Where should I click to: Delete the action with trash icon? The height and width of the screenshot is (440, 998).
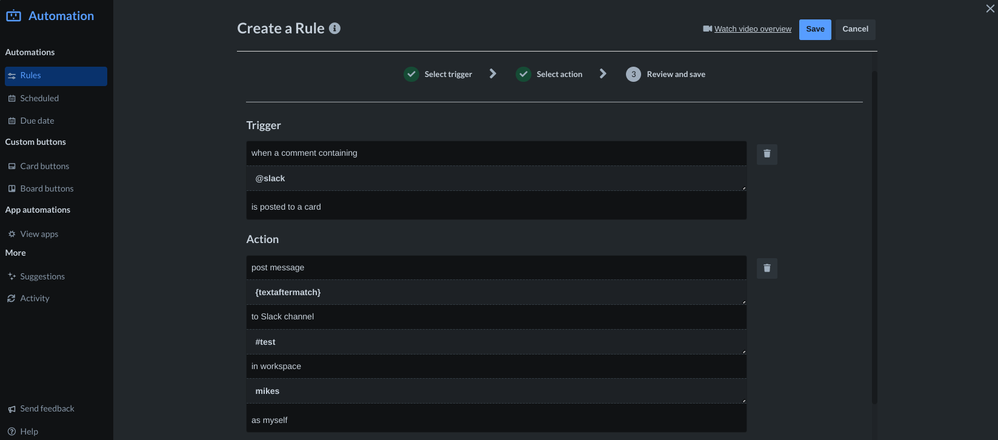click(x=767, y=268)
